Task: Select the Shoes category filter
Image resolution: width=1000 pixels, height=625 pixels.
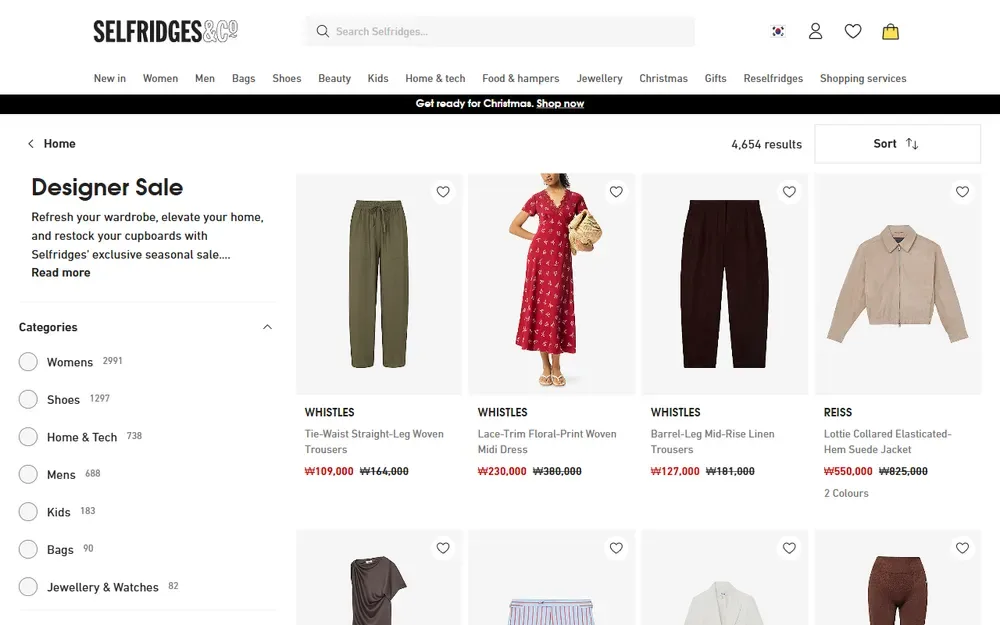Action: coord(28,399)
